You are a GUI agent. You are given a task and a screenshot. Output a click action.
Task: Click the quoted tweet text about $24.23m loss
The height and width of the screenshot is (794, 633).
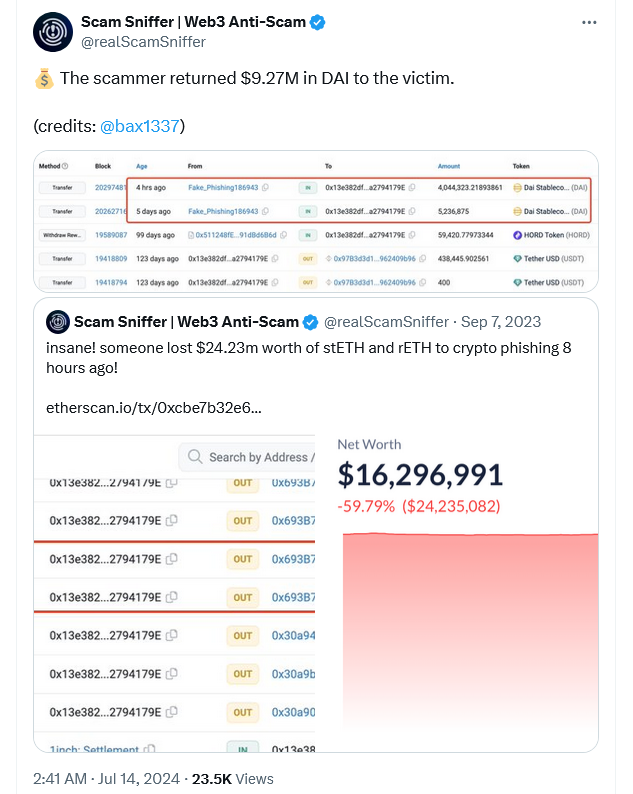click(x=308, y=358)
